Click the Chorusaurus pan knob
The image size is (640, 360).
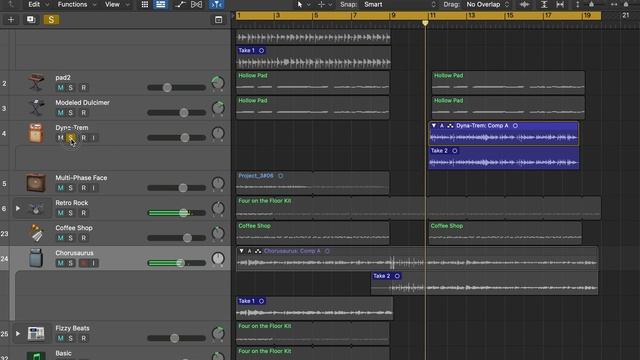(x=218, y=258)
